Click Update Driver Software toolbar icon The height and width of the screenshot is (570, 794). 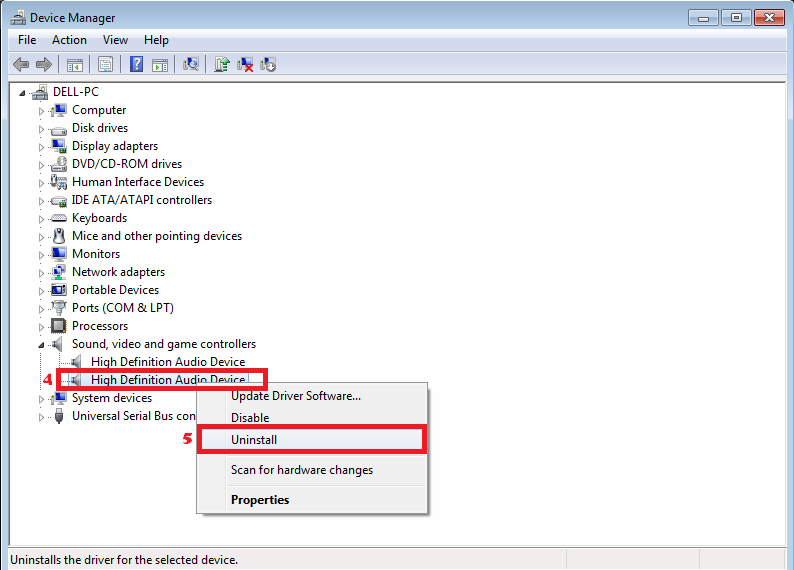(x=222, y=64)
